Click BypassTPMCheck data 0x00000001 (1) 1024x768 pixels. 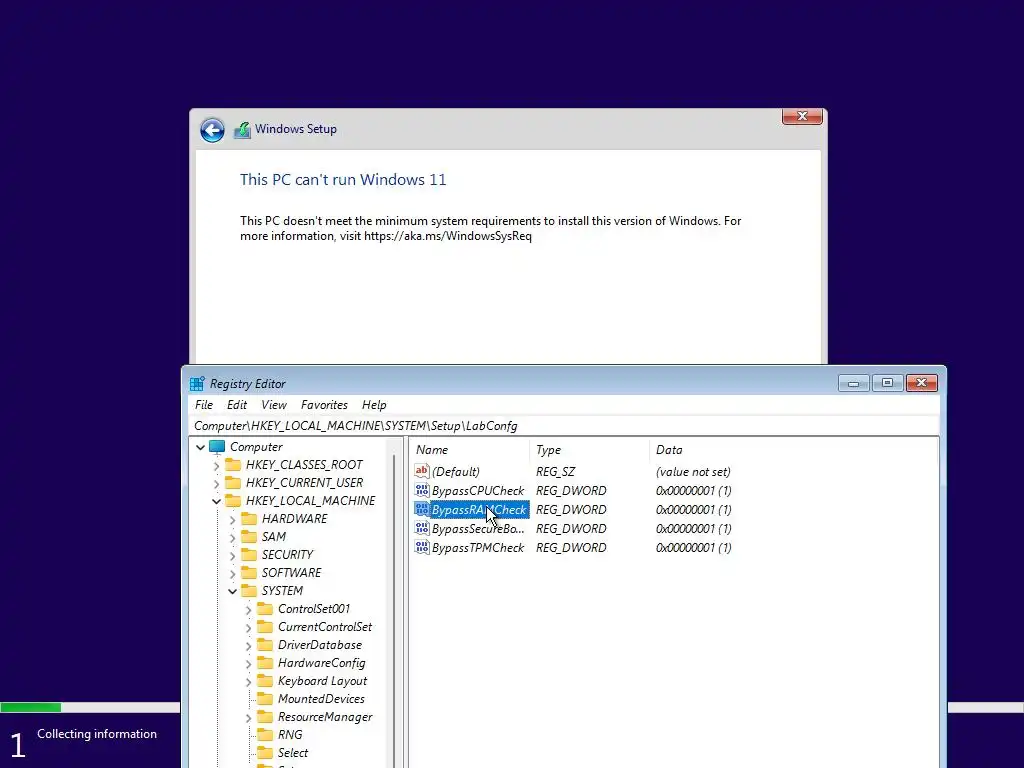point(693,547)
